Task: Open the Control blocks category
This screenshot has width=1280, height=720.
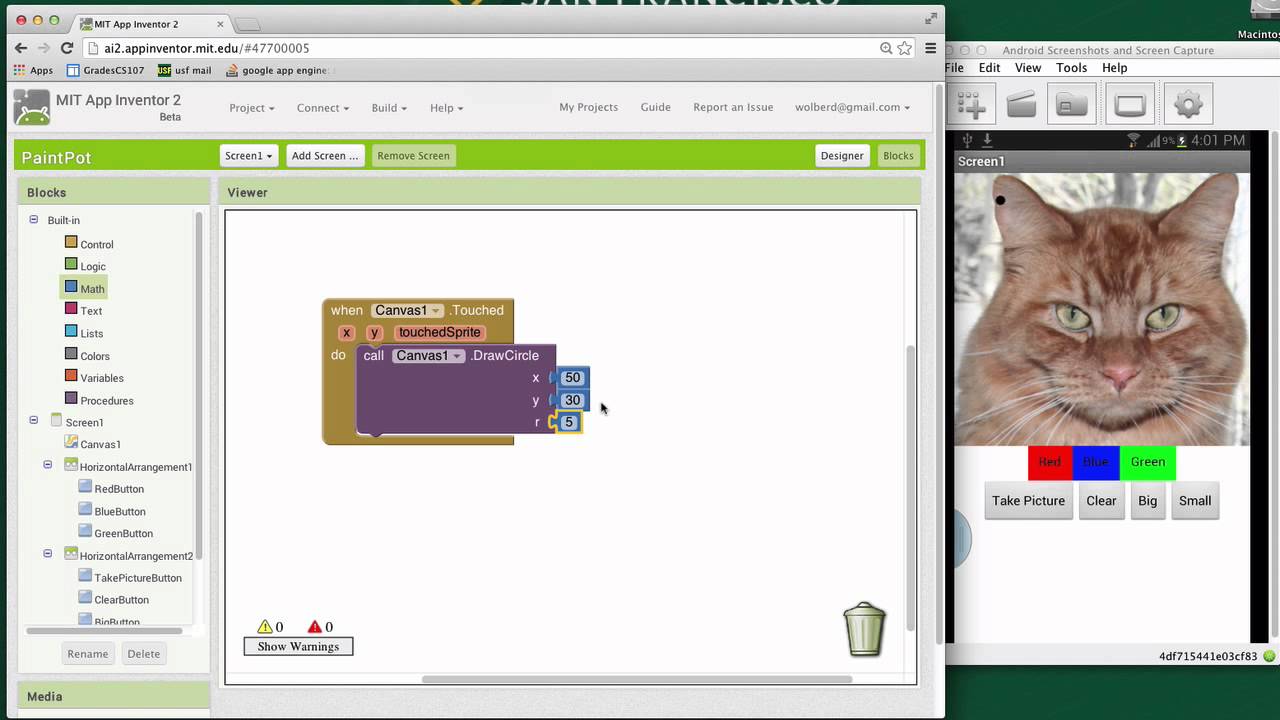Action: pos(96,244)
